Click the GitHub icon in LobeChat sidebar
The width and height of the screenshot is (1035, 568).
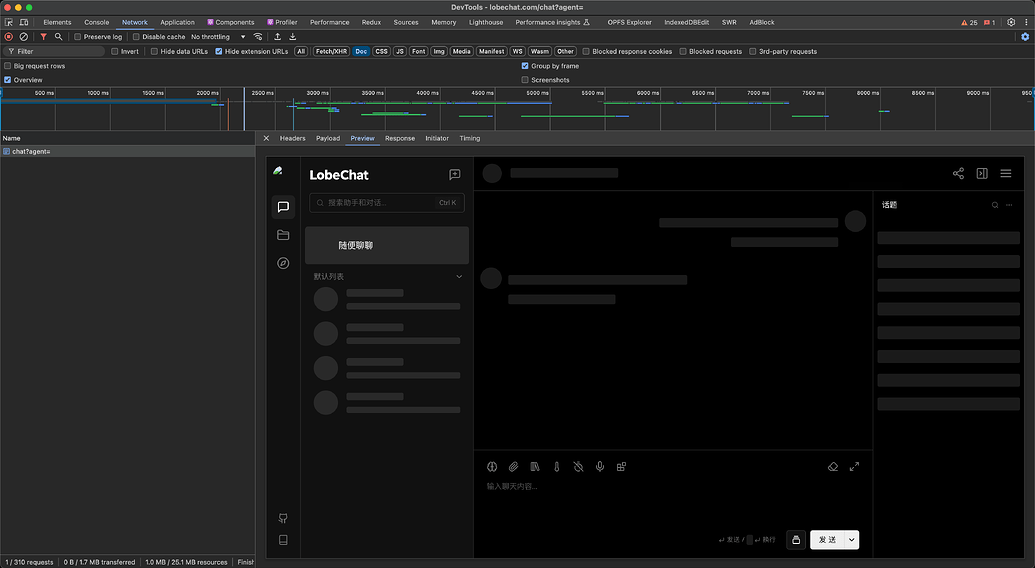283,519
